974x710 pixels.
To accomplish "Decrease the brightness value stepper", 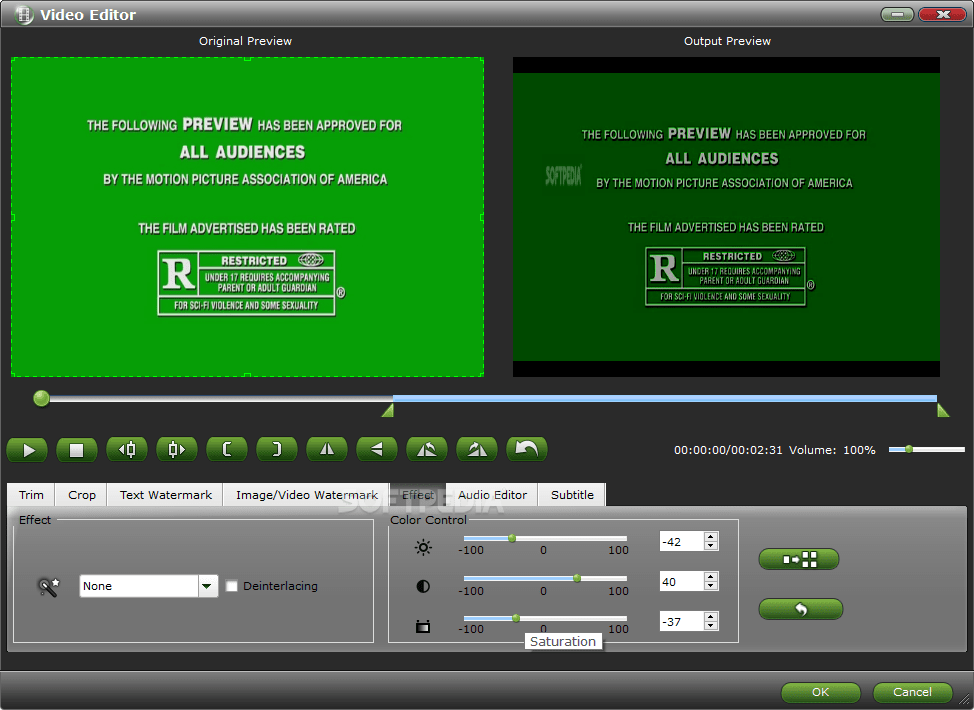I will [711, 546].
